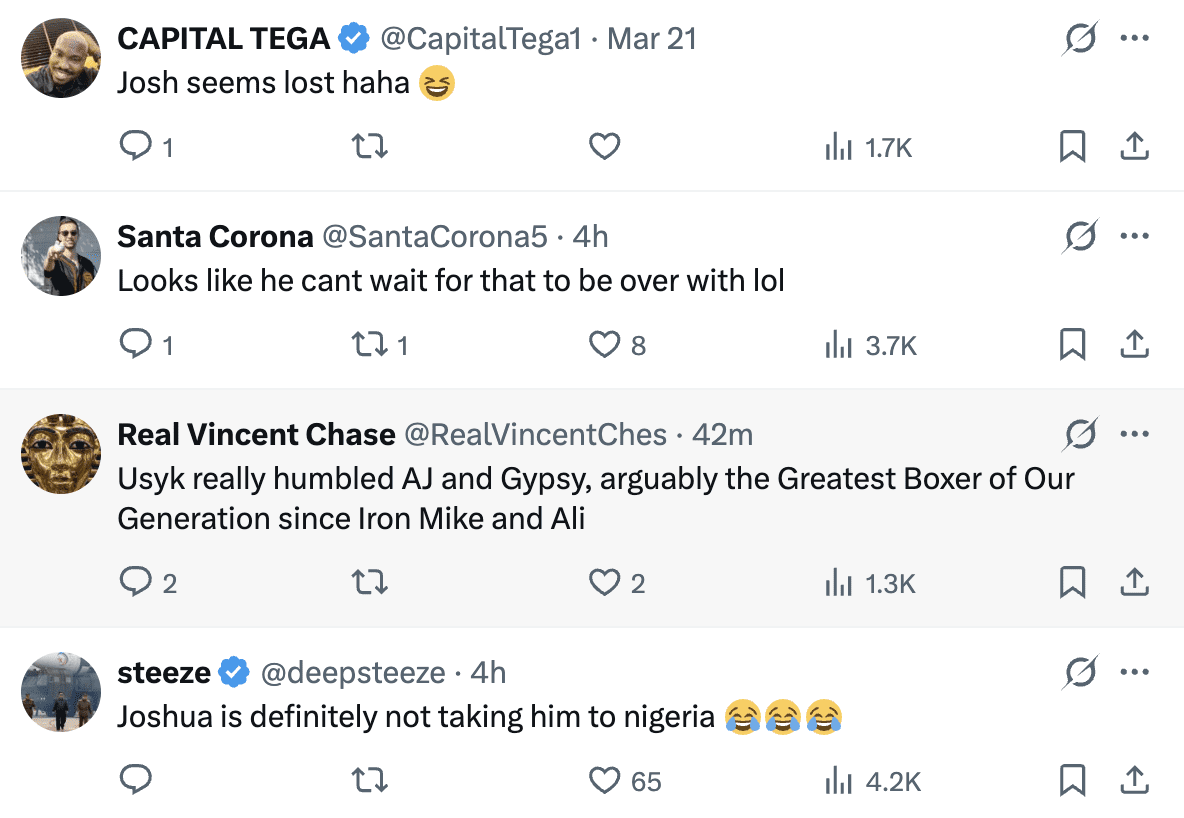
Task: Repost the Santa Corona tweet
Action: 371,345
